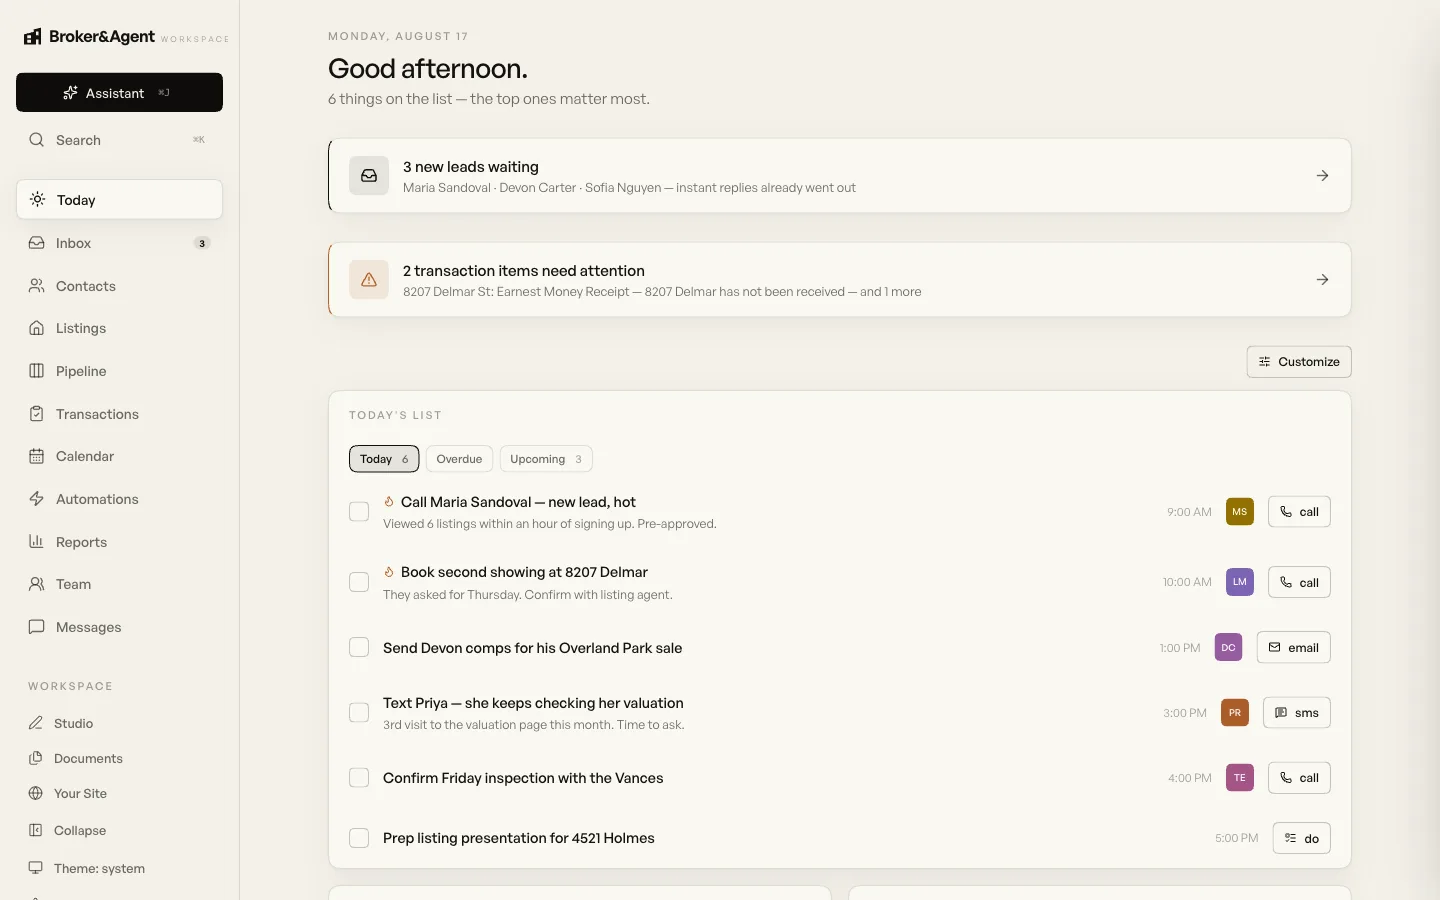Viewport: 1440px width, 900px height.
Task: Click '2 transaction items need attention' title
Action: (524, 271)
